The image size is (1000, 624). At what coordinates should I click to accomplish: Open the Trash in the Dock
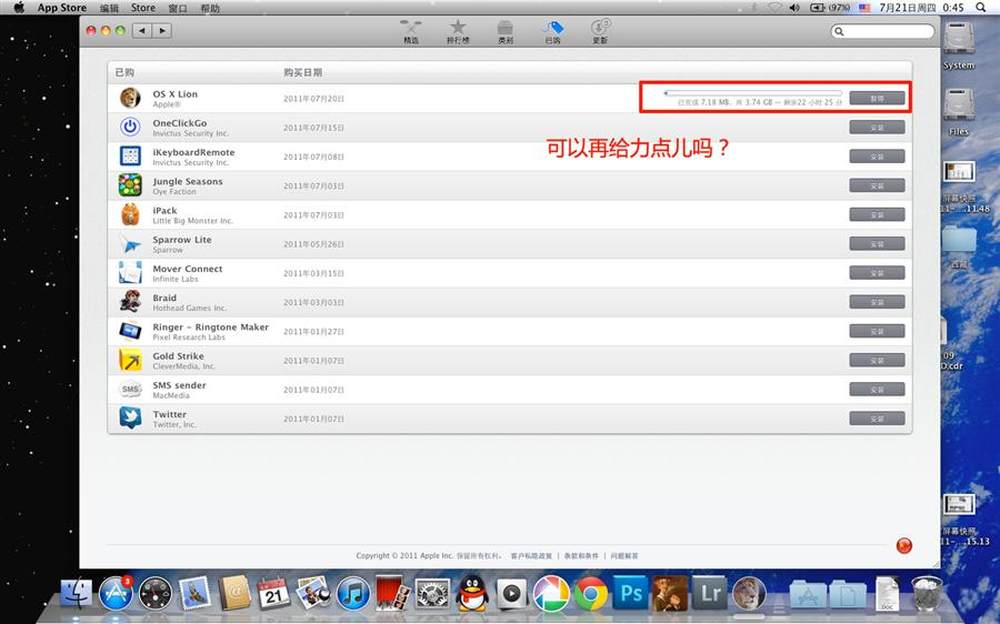926,593
